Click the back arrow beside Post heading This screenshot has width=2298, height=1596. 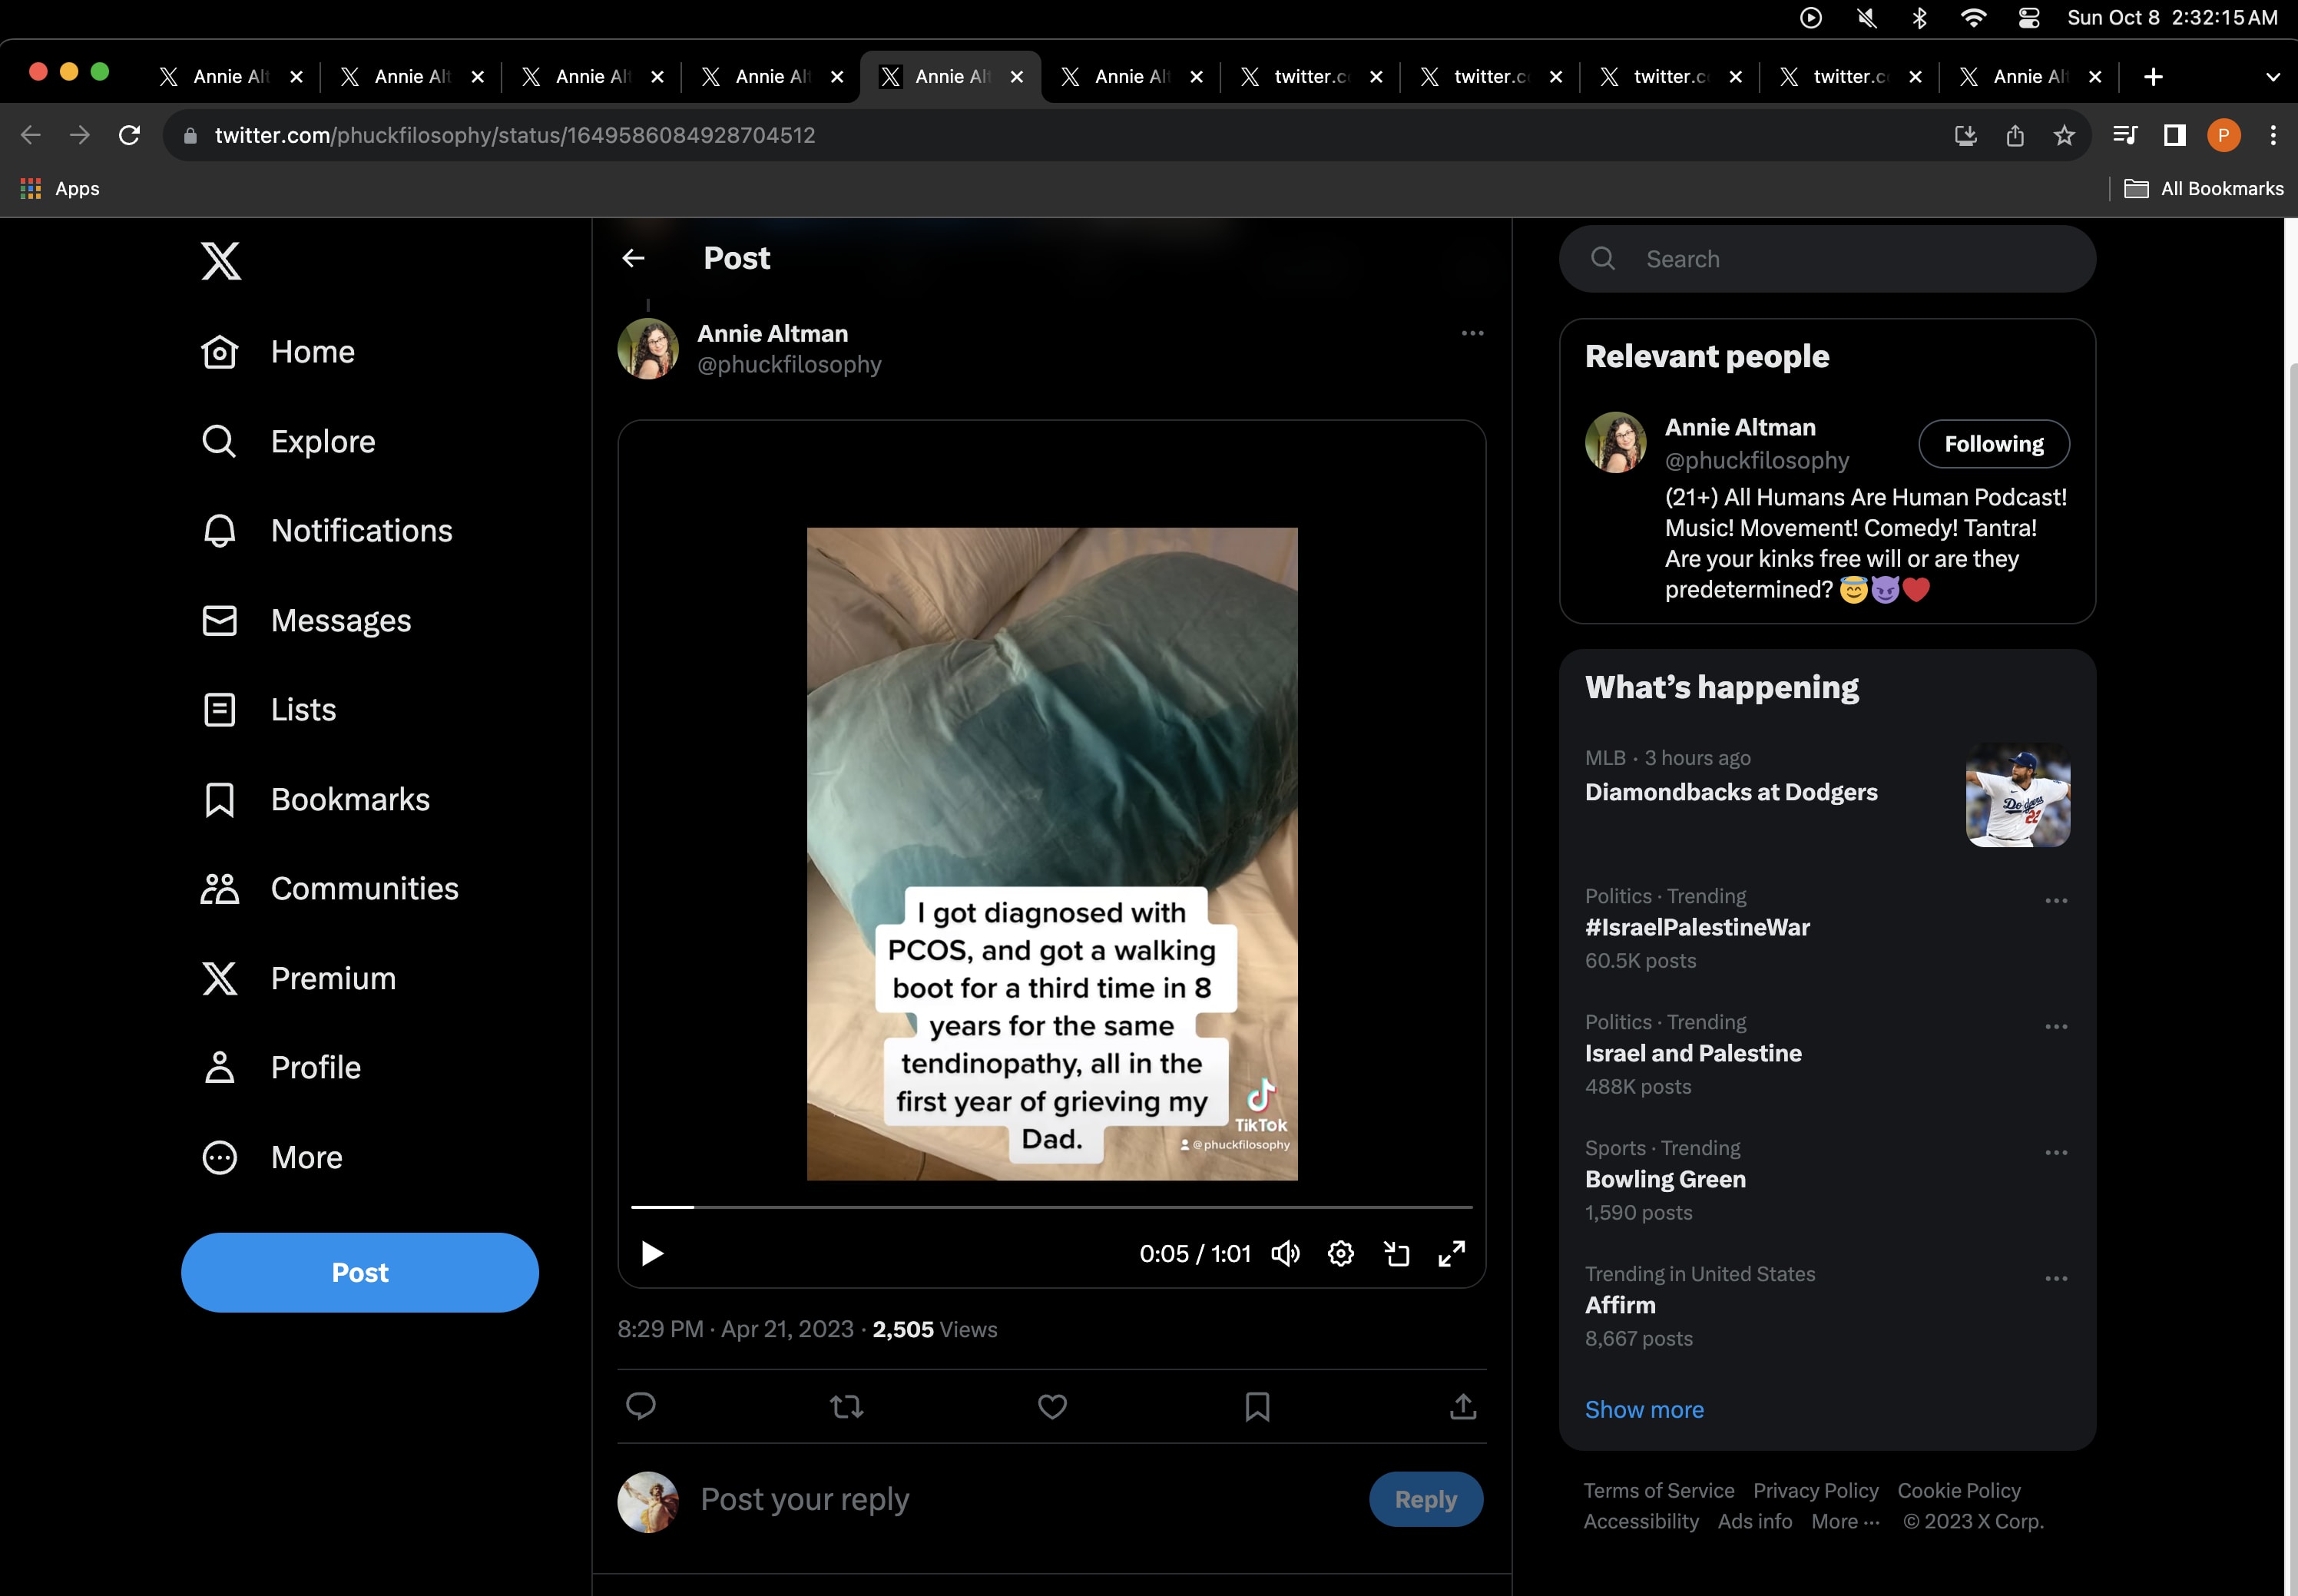click(633, 258)
